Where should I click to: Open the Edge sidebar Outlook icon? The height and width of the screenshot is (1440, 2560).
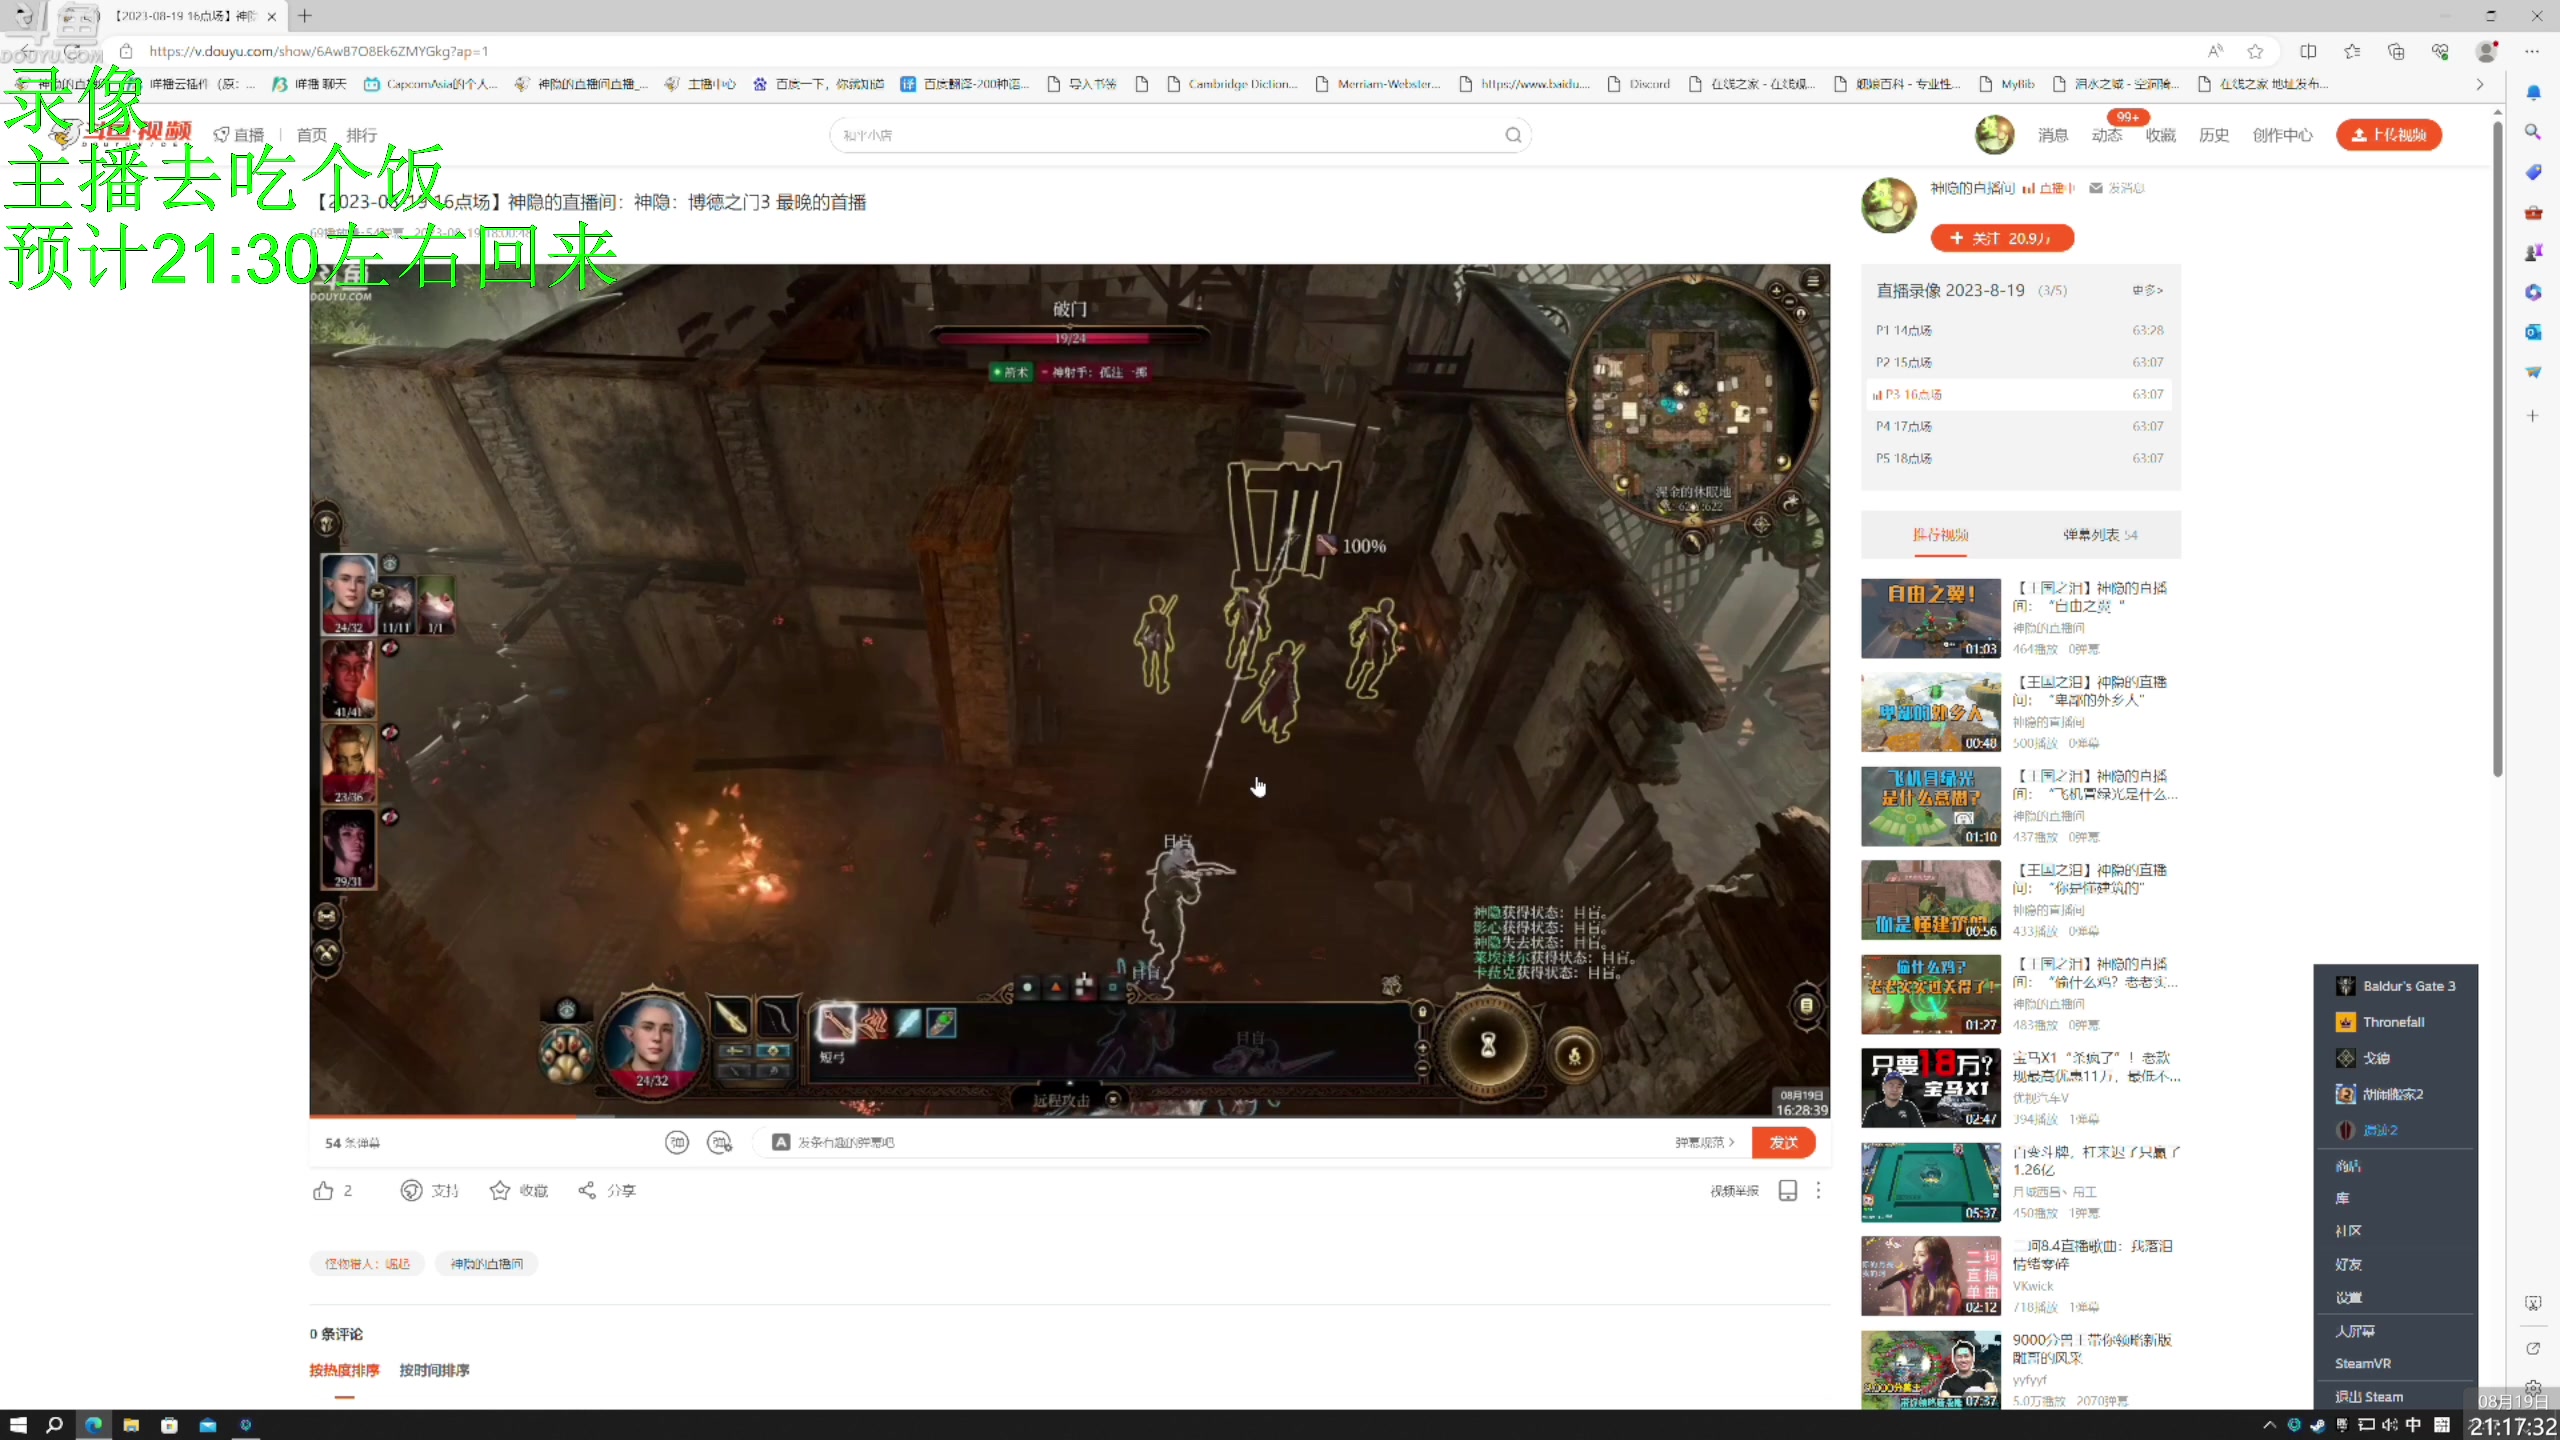point(2533,332)
